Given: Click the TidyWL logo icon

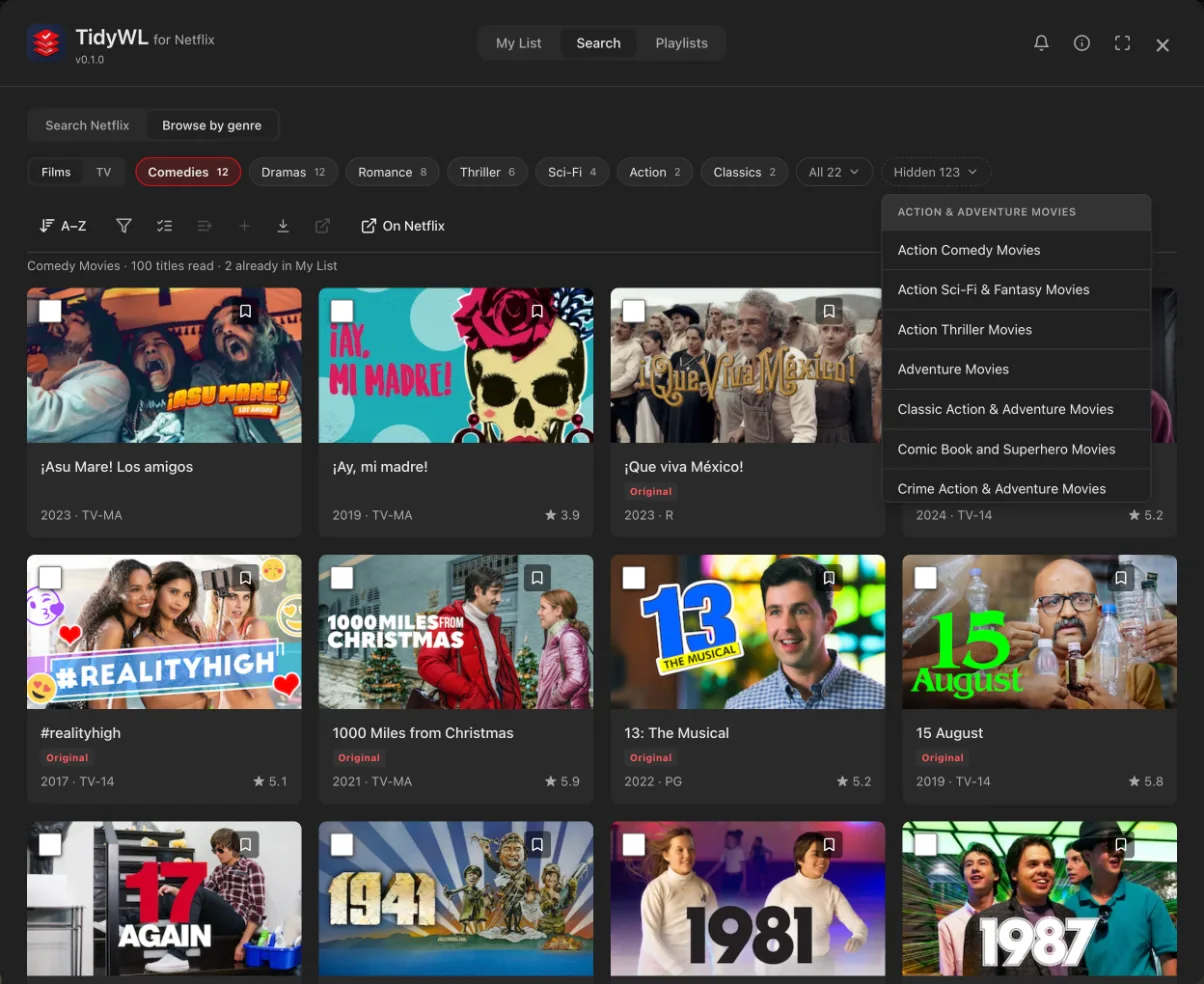Looking at the screenshot, I should [x=46, y=43].
